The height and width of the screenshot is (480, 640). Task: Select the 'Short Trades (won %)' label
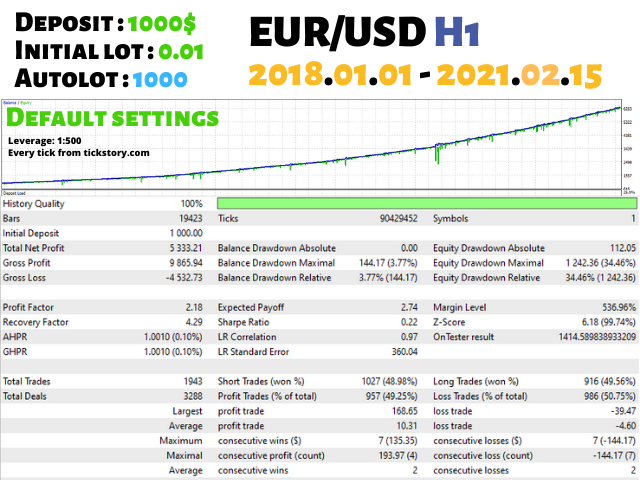[261, 381]
